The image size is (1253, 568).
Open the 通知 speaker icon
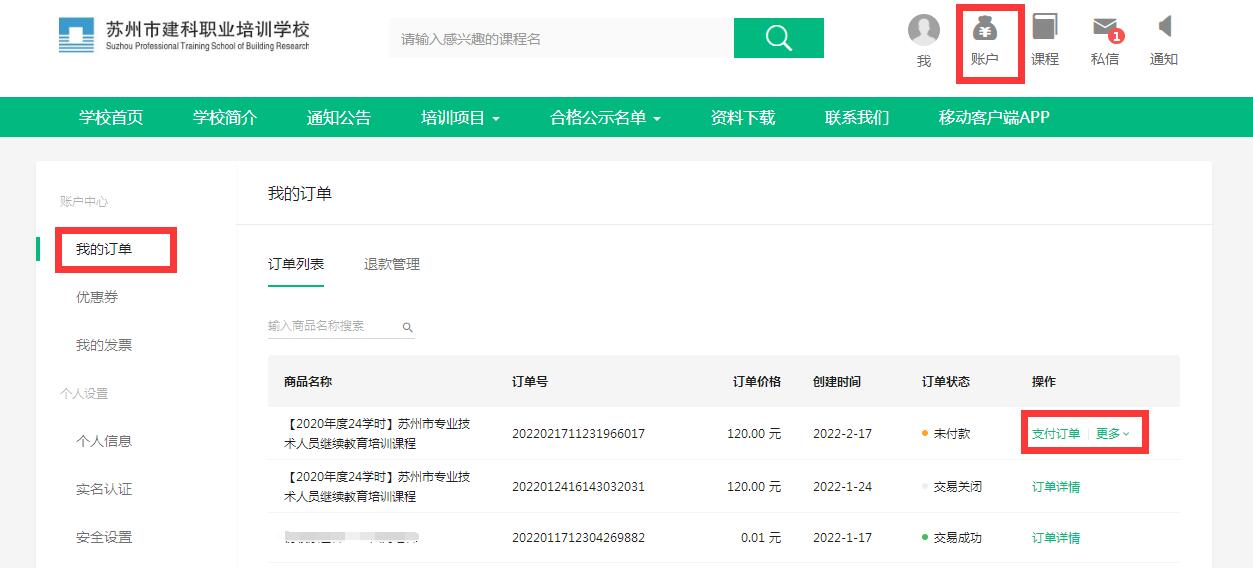pos(1164,28)
